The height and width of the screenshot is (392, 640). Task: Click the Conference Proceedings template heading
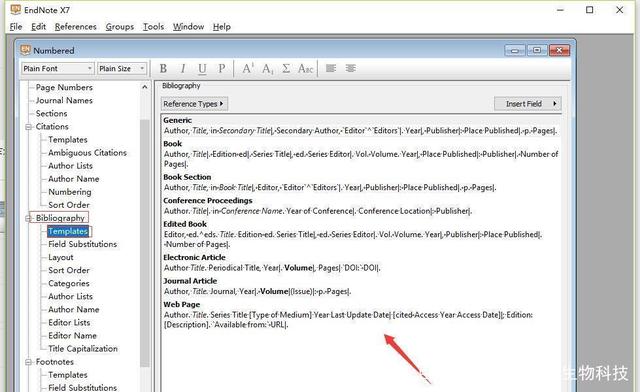click(x=208, y=200)
